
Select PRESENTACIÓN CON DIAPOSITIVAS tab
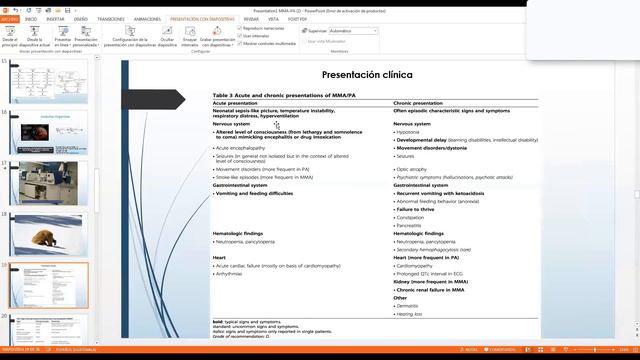tap(202, 19)
